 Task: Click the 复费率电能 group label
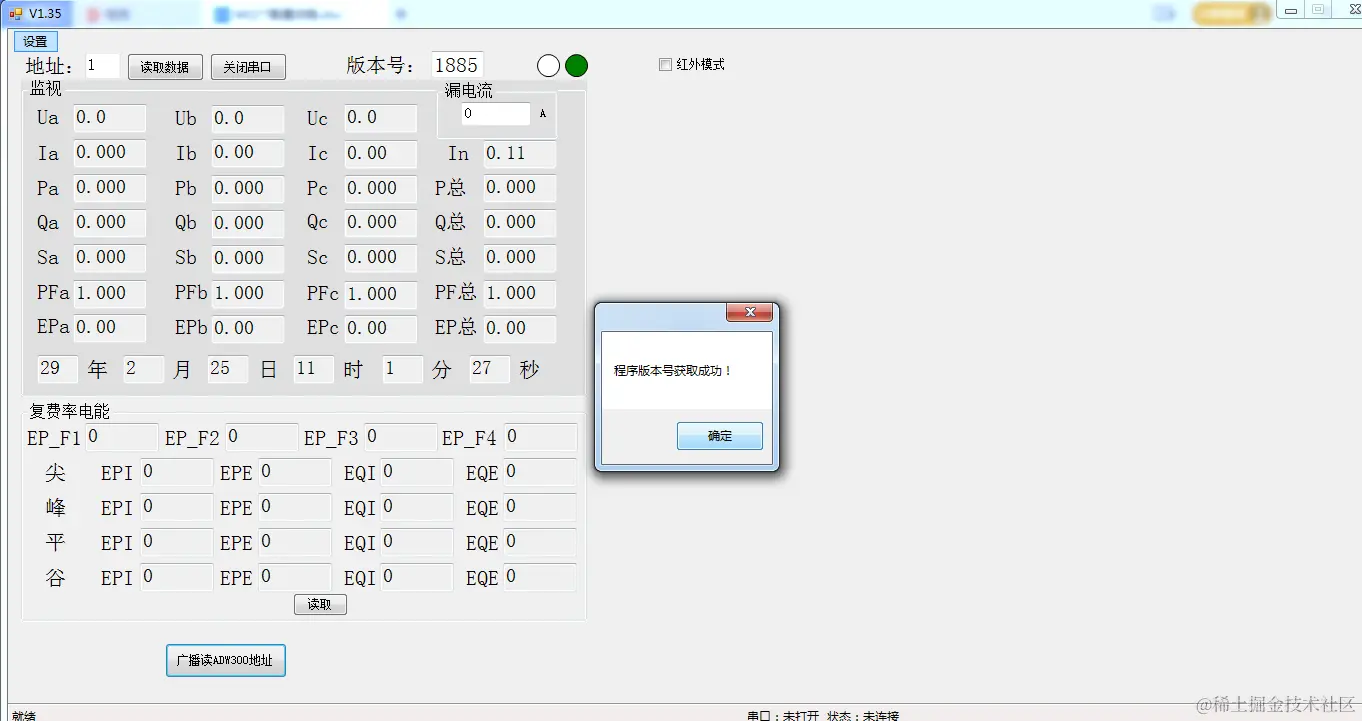click(x=70, y=411)
